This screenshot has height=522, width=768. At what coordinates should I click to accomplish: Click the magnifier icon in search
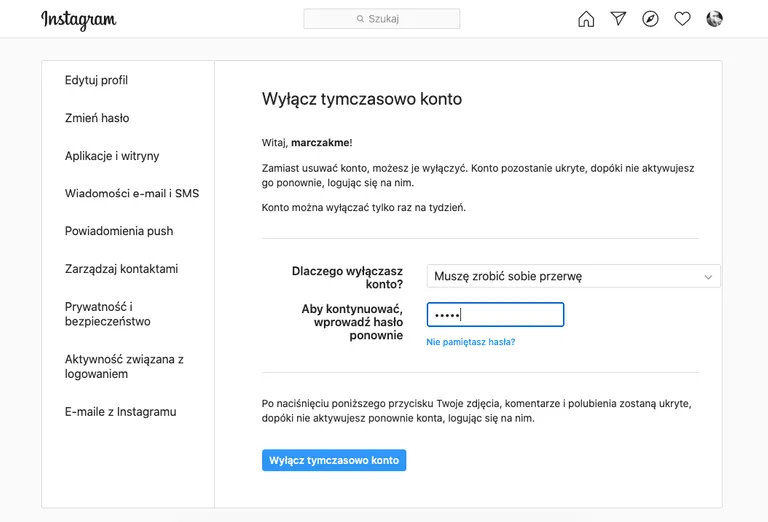click(x=360, y=19)
